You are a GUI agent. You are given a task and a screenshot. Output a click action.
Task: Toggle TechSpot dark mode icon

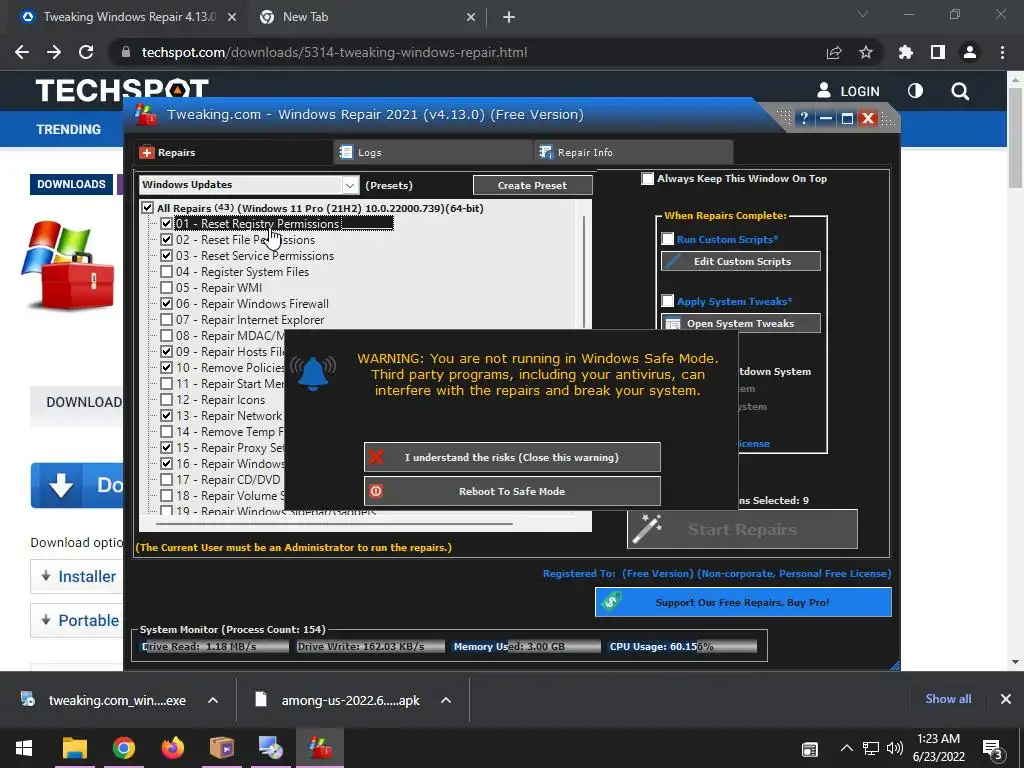click(916, 91)
